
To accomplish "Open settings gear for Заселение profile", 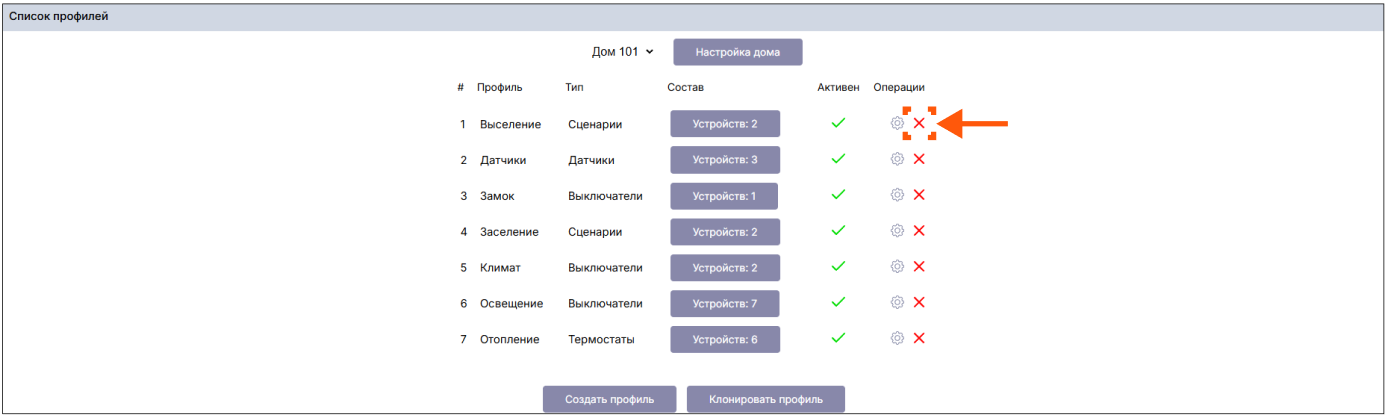I will click(897, 231).
